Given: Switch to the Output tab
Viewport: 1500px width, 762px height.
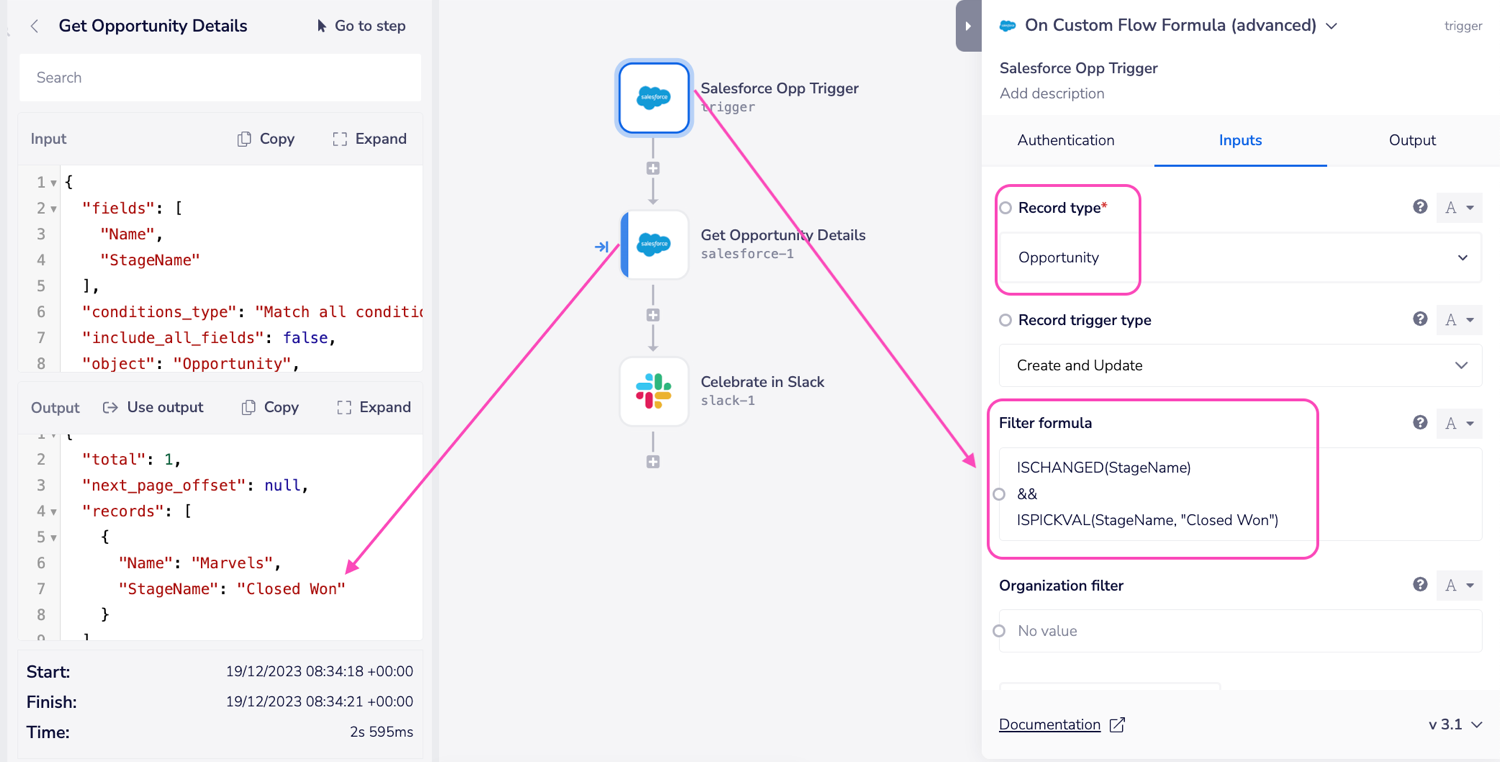Looking at the screenshot, I should pos(1411,140).
